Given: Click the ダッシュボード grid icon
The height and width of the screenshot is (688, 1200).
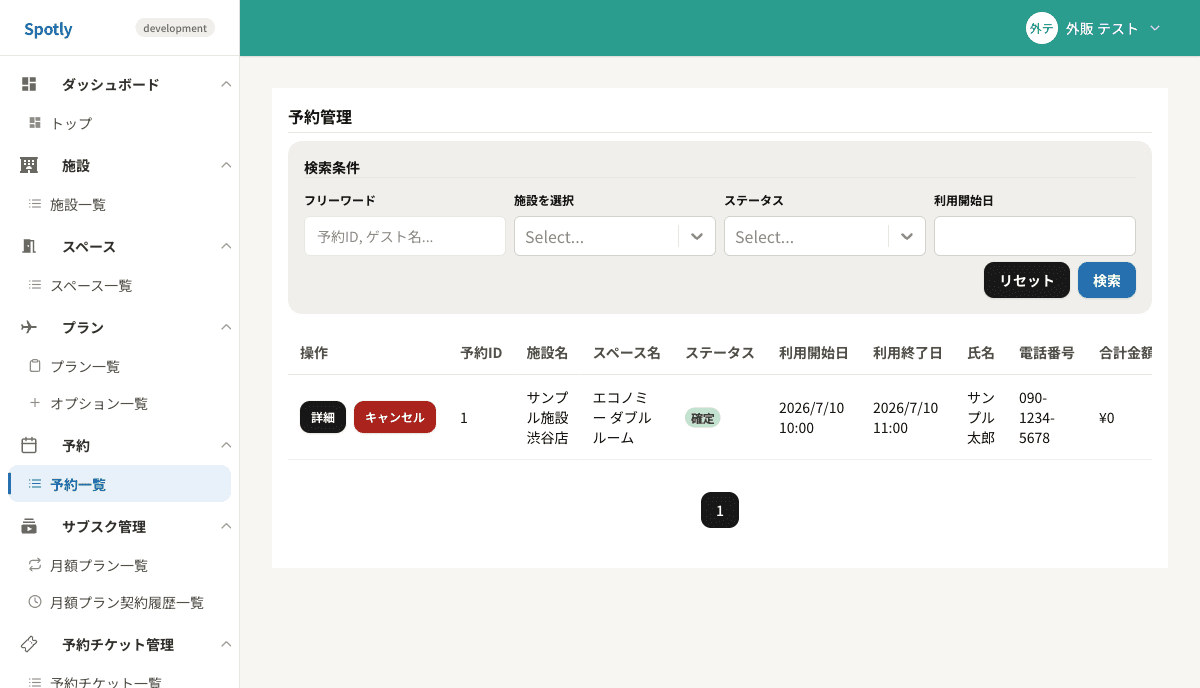Looking at the screenshot, I should pos(29,84).
